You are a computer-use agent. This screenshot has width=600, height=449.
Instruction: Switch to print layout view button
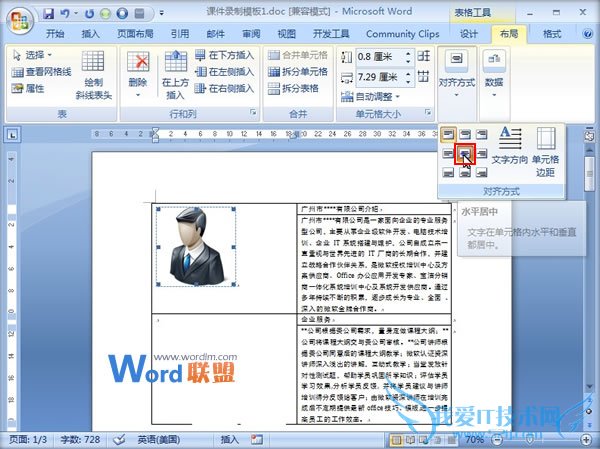tap(396, 439)
